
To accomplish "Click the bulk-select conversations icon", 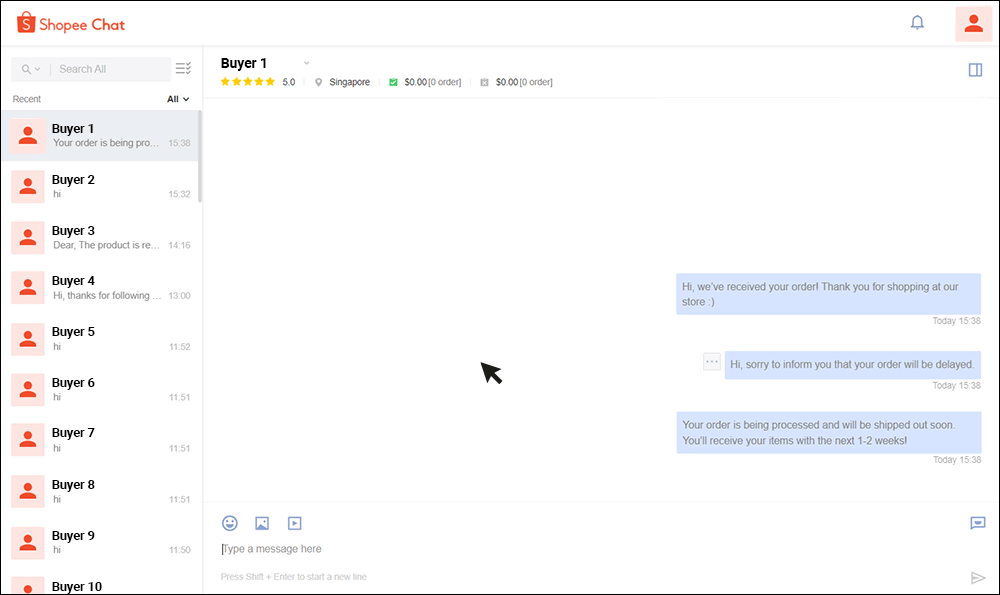I will [x=182, y=68].
